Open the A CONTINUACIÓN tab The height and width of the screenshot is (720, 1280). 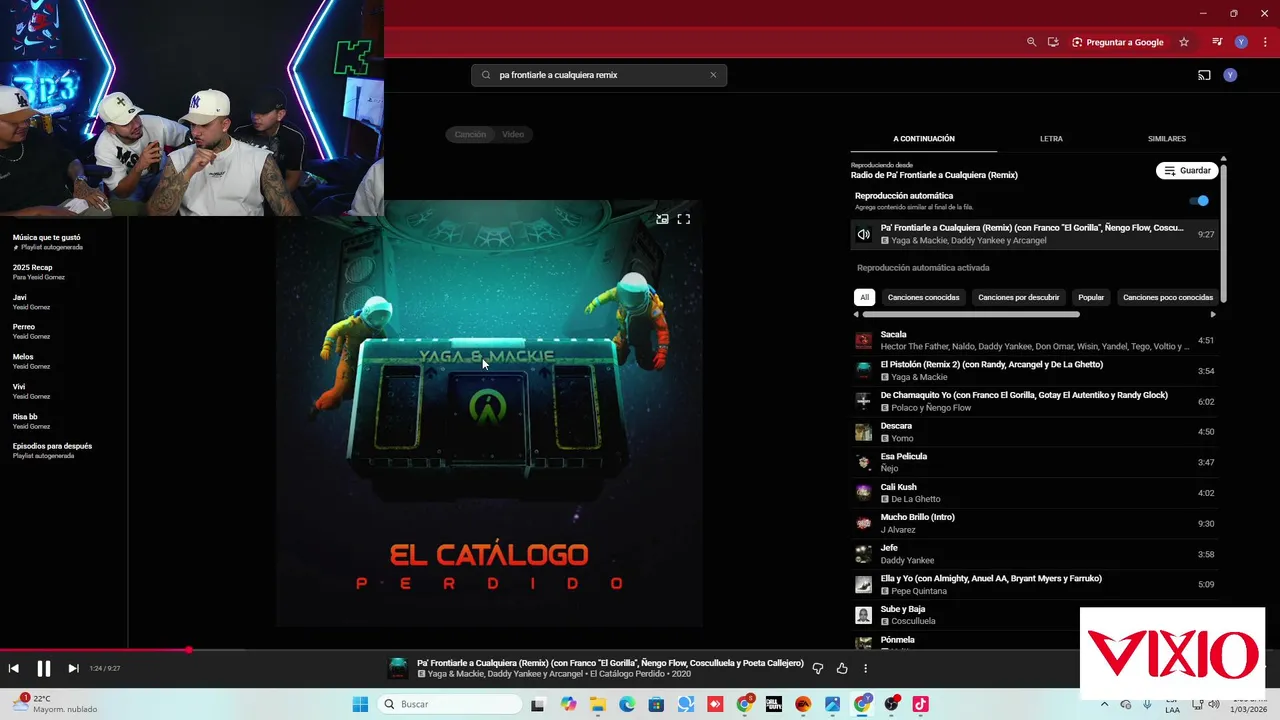924,139
